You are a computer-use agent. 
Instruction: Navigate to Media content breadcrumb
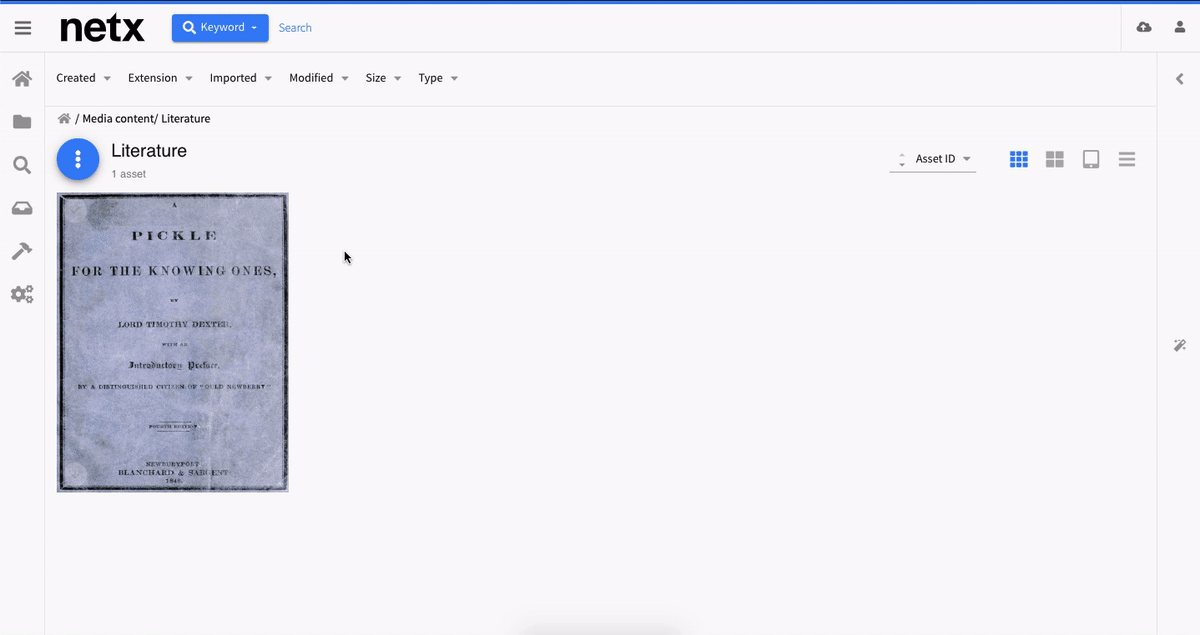click(x=118, y=118)
